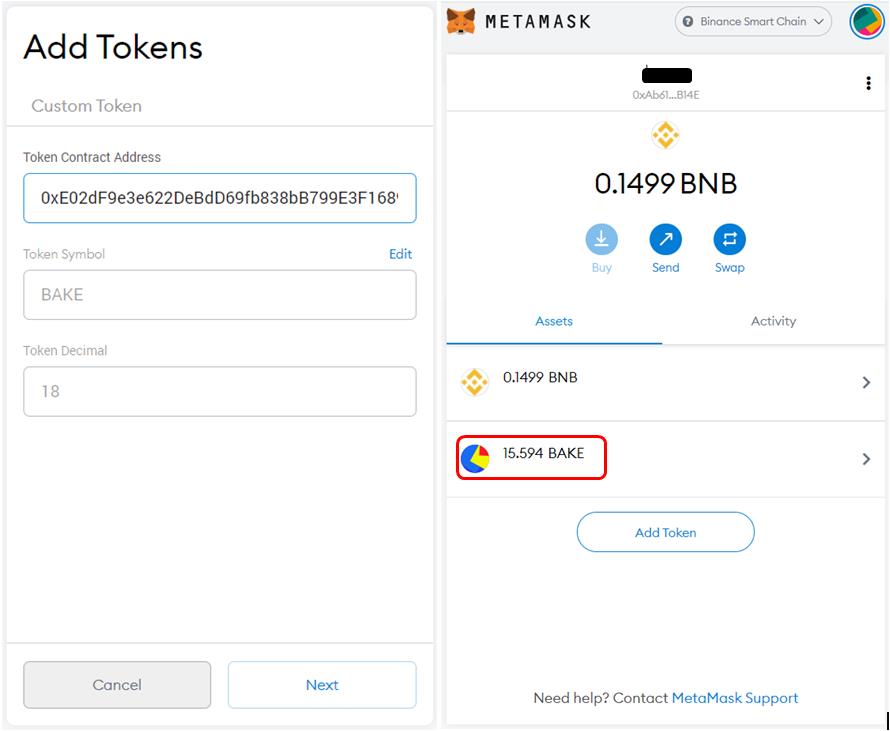890x731 pixels.
Task: Open the Binance Smart Chain network dropdown
Action: [753, 22]
